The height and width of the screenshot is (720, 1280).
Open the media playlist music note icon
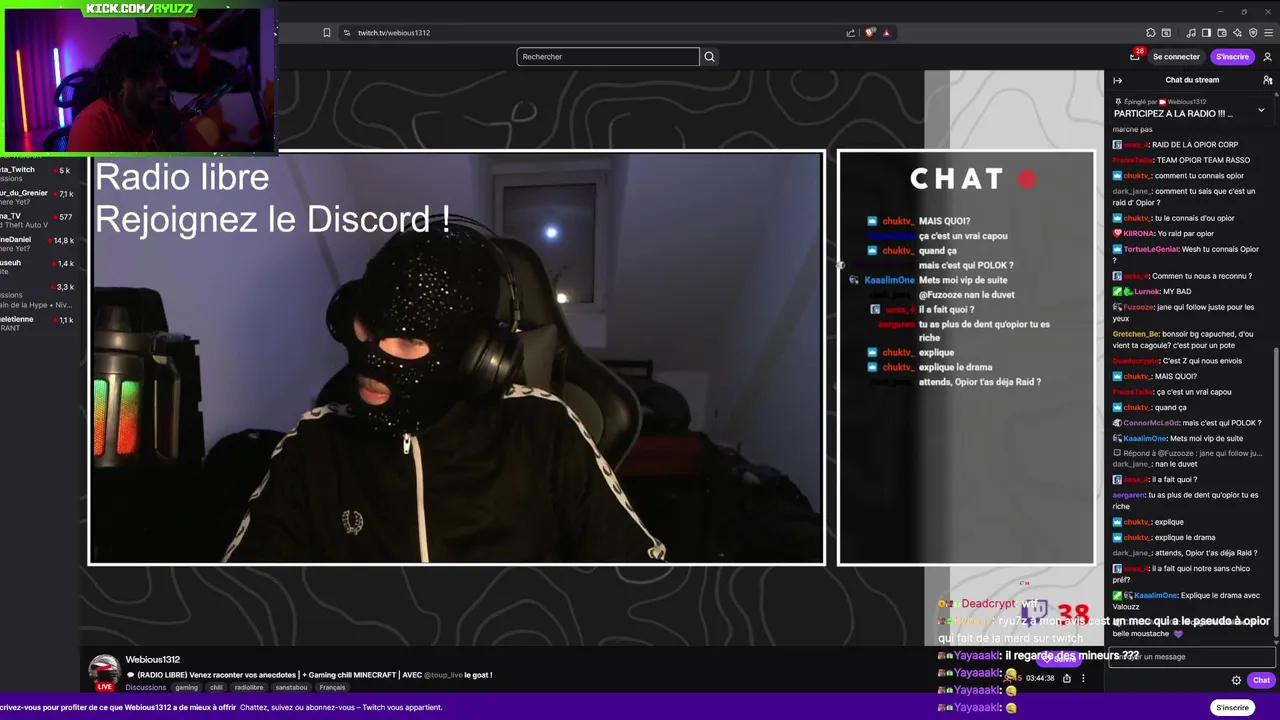click(x=1191, y=33)
